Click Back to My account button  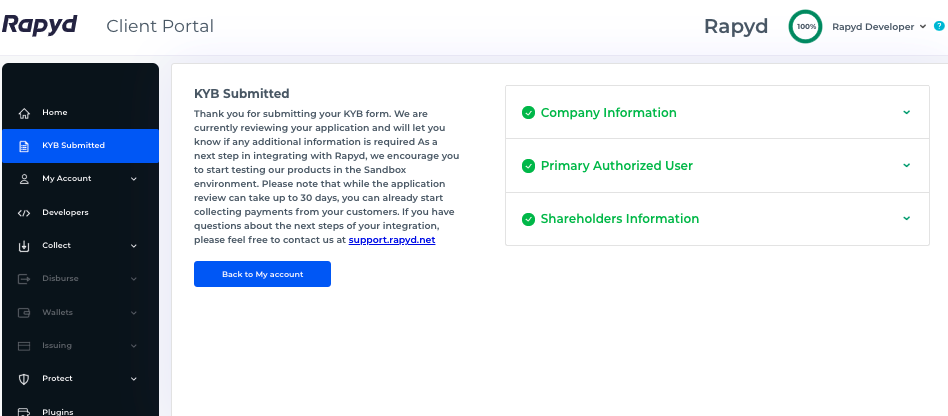pos(262,274)
